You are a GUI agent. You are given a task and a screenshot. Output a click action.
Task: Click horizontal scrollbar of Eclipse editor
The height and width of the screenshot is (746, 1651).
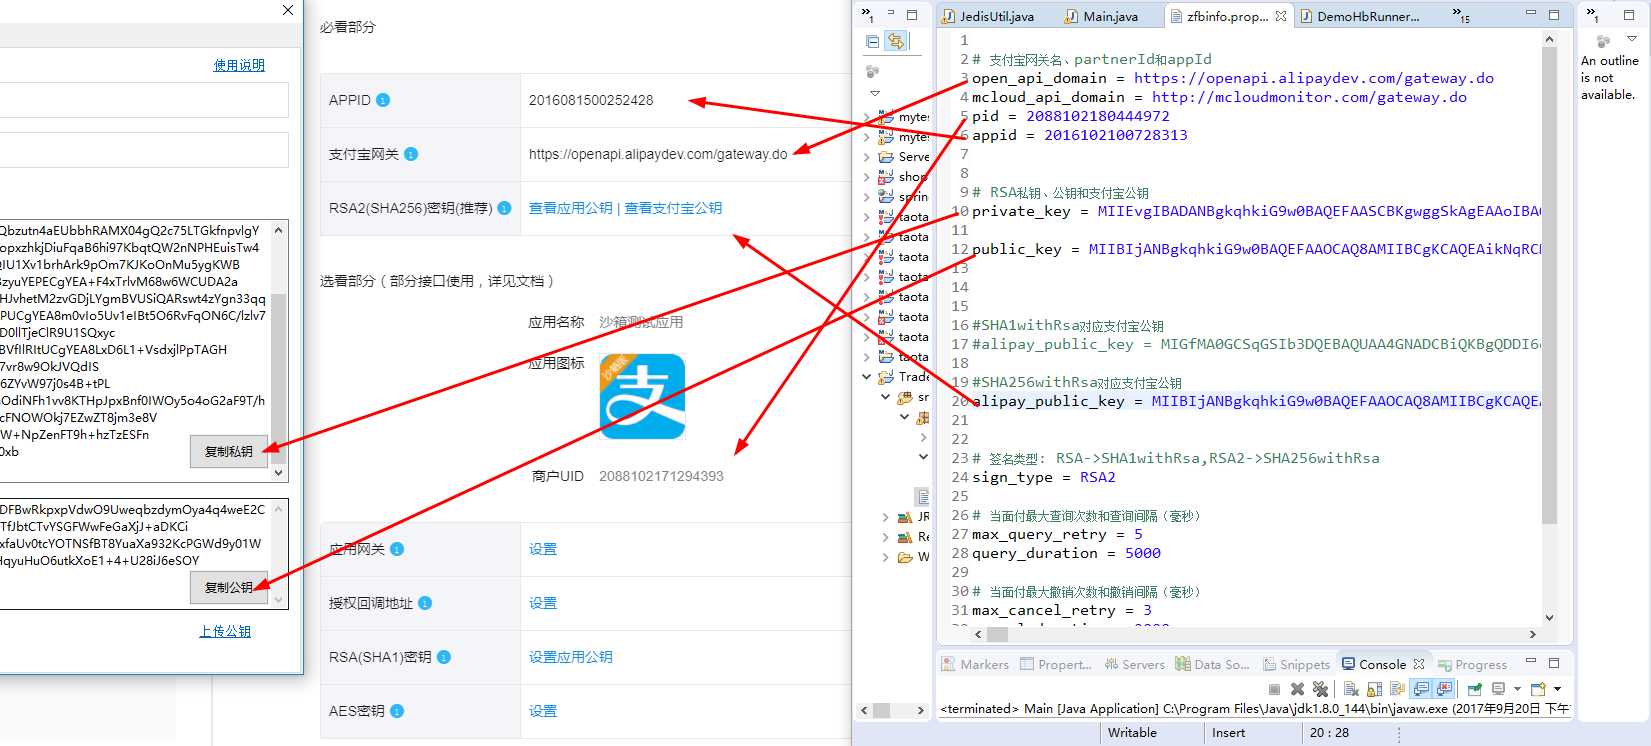coord(997,634)
